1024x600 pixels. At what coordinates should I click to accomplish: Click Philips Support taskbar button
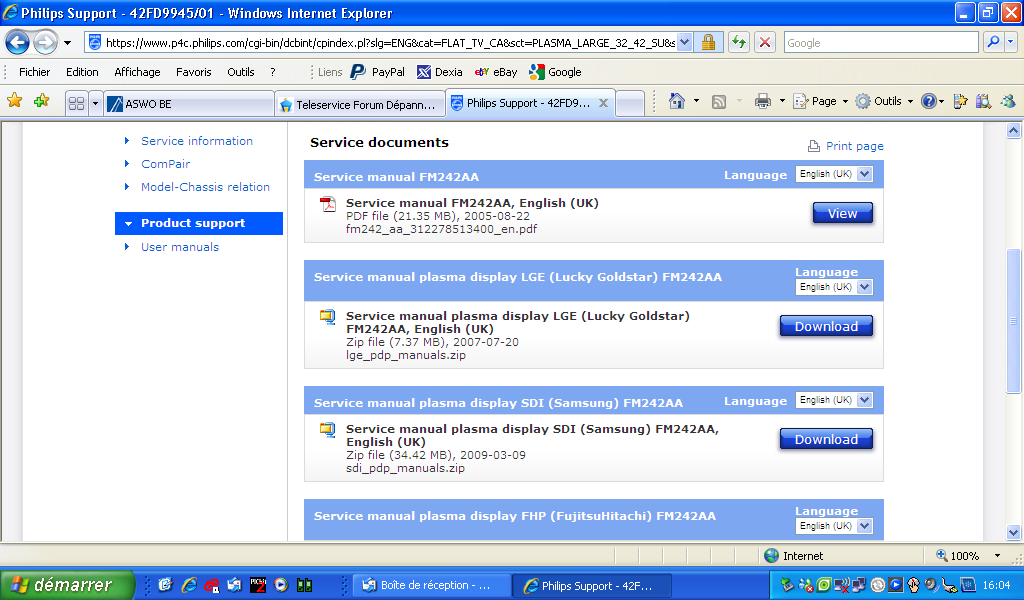(592, 586)
